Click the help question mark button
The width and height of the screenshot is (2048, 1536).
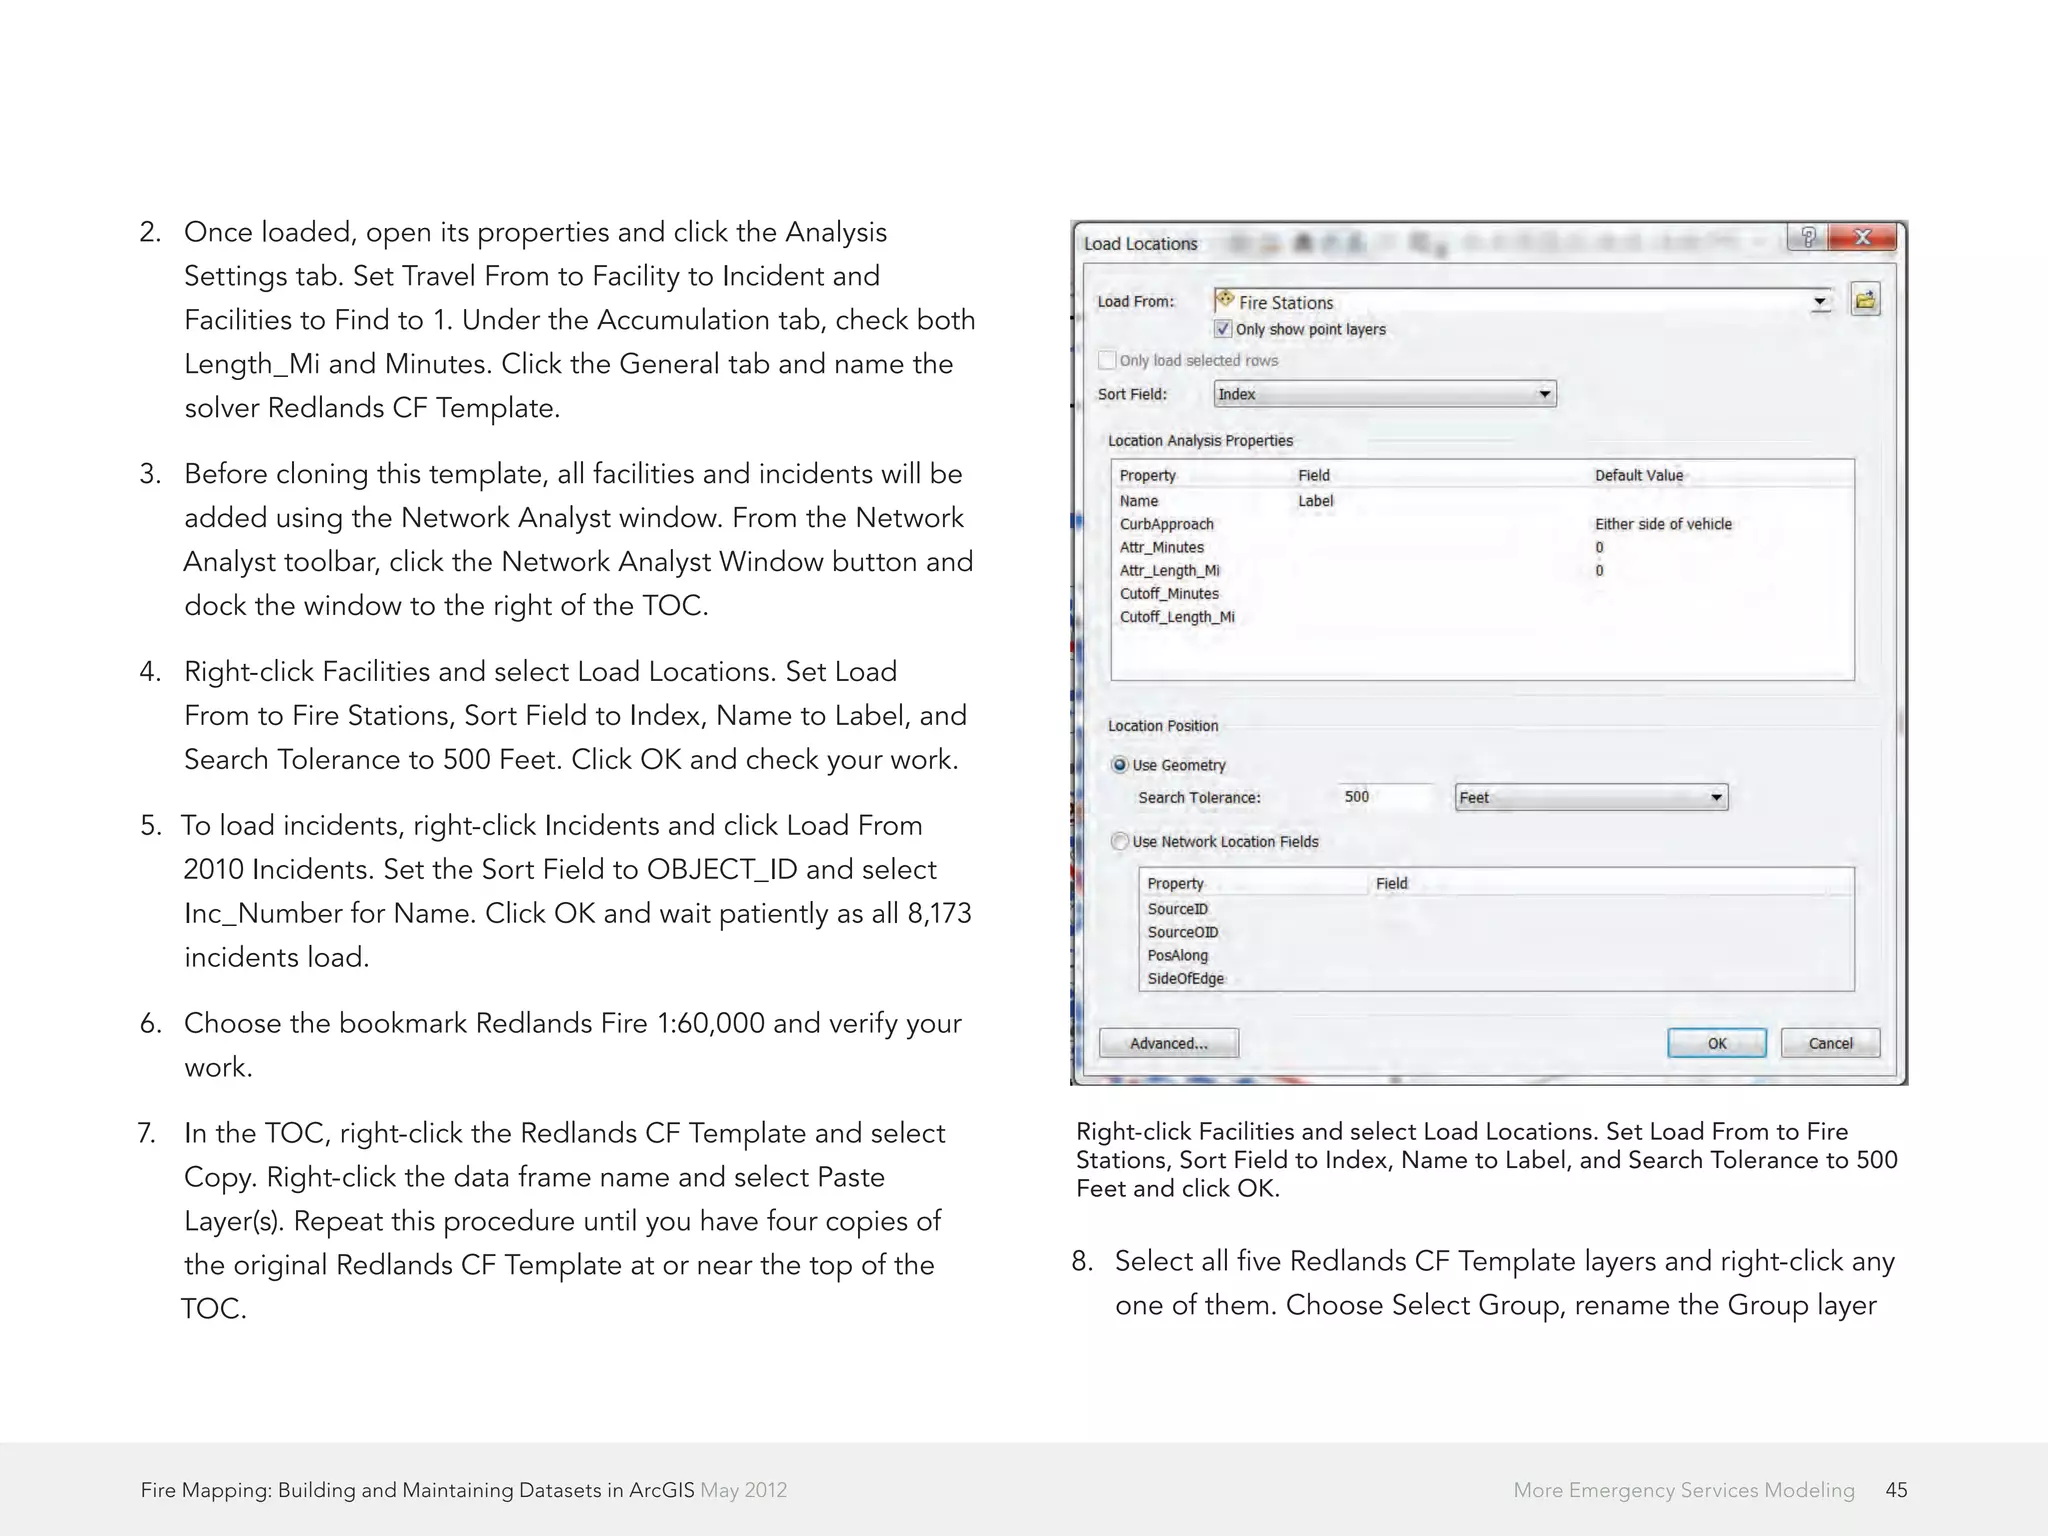(1807, 237)
